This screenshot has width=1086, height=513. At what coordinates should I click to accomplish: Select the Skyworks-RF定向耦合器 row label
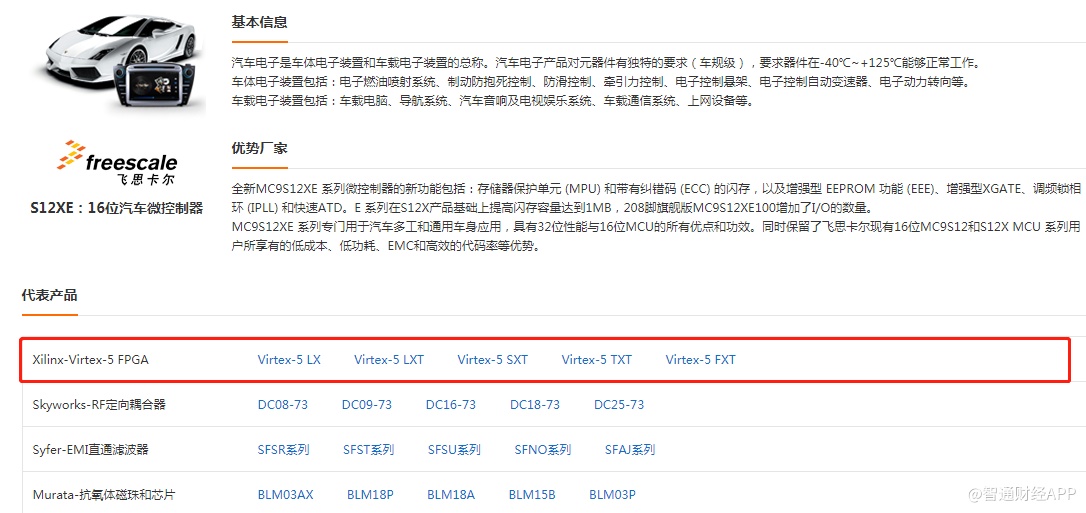coord(99,404)
